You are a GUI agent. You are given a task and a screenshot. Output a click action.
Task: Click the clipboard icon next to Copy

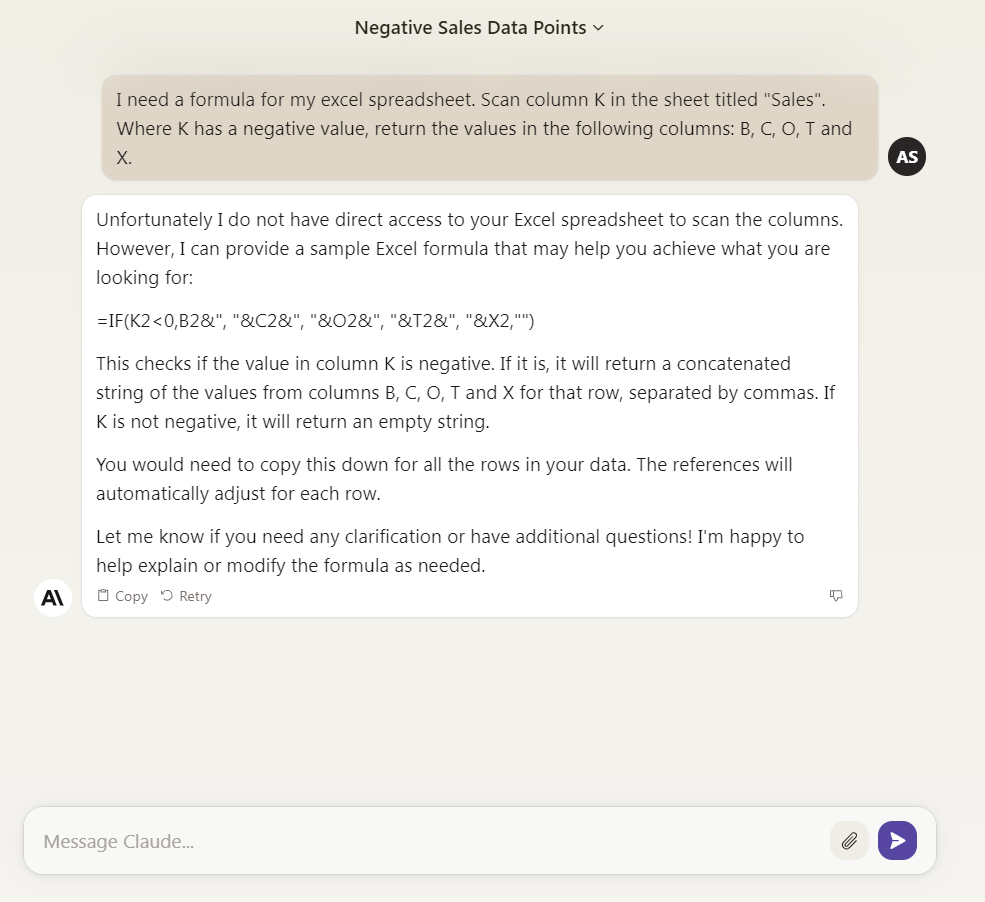pos(103,595)
